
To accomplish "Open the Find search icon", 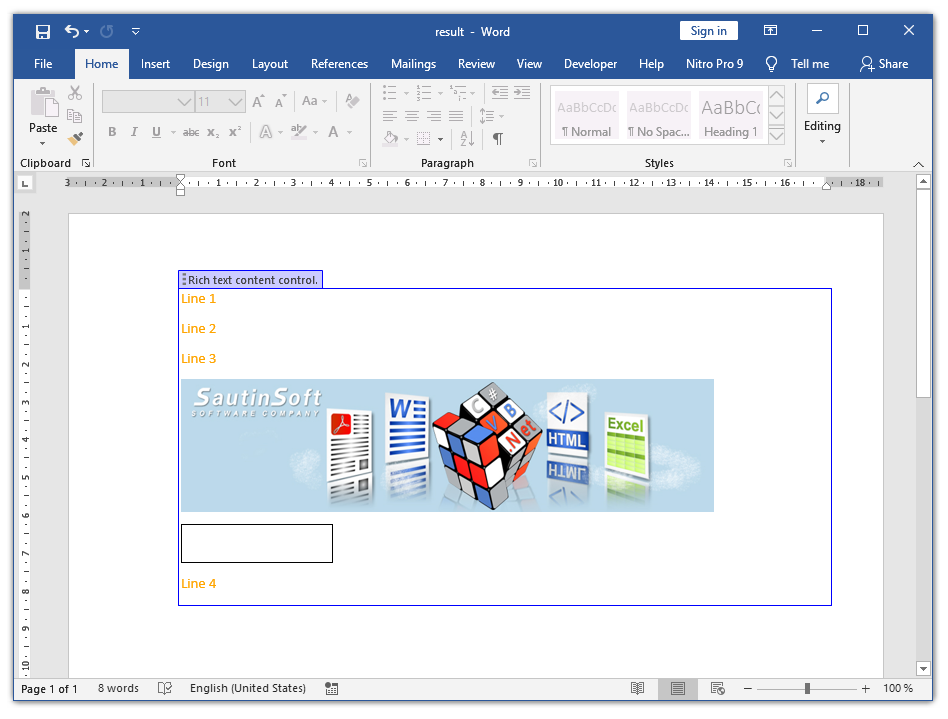I will (x=822, y=98).
